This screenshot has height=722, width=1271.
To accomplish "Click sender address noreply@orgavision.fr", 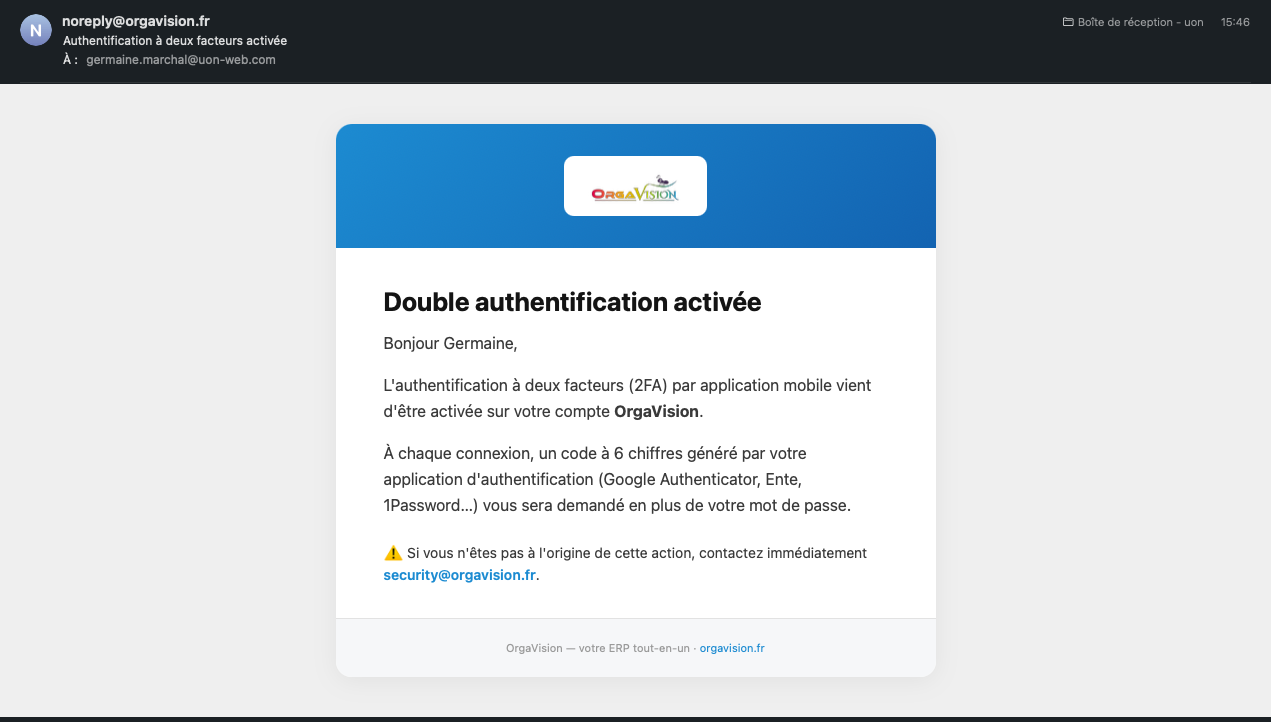I will point(136,21).
